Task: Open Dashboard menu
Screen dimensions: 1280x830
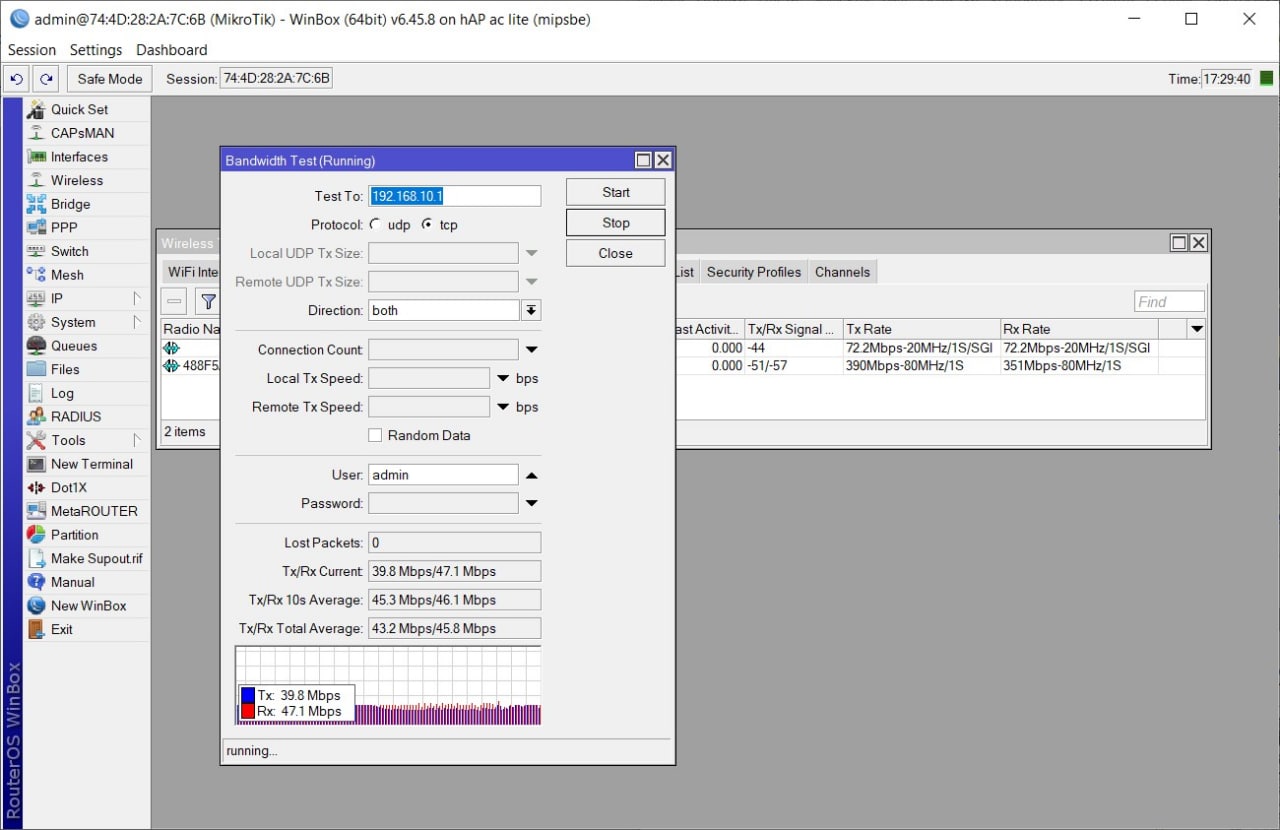Action: click(x=172, y=50)
